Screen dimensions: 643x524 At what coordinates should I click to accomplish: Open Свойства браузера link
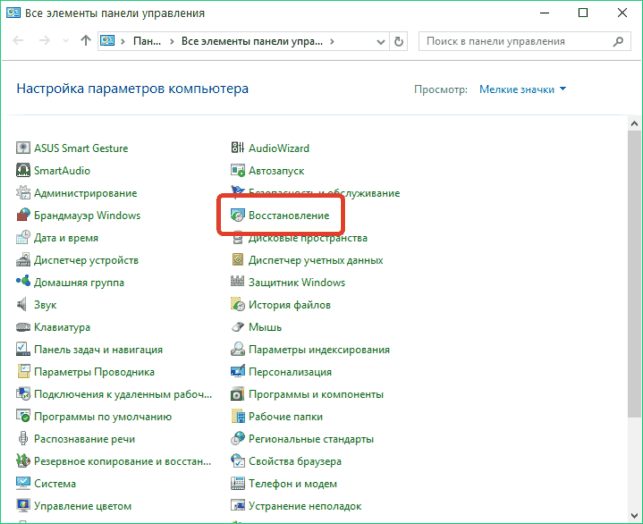coord(295,461)
